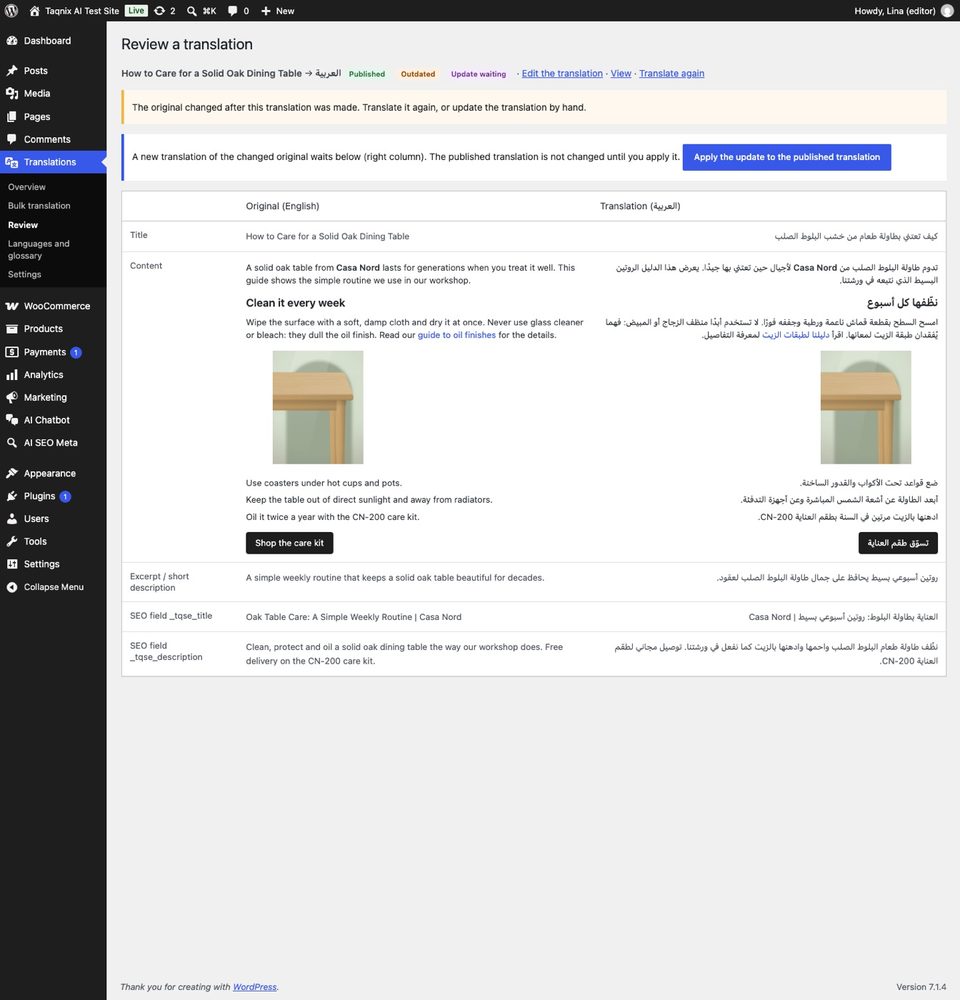Click the Products archive icon
The height and width of the screenshot is (1000, 960).
click(12, 329)
